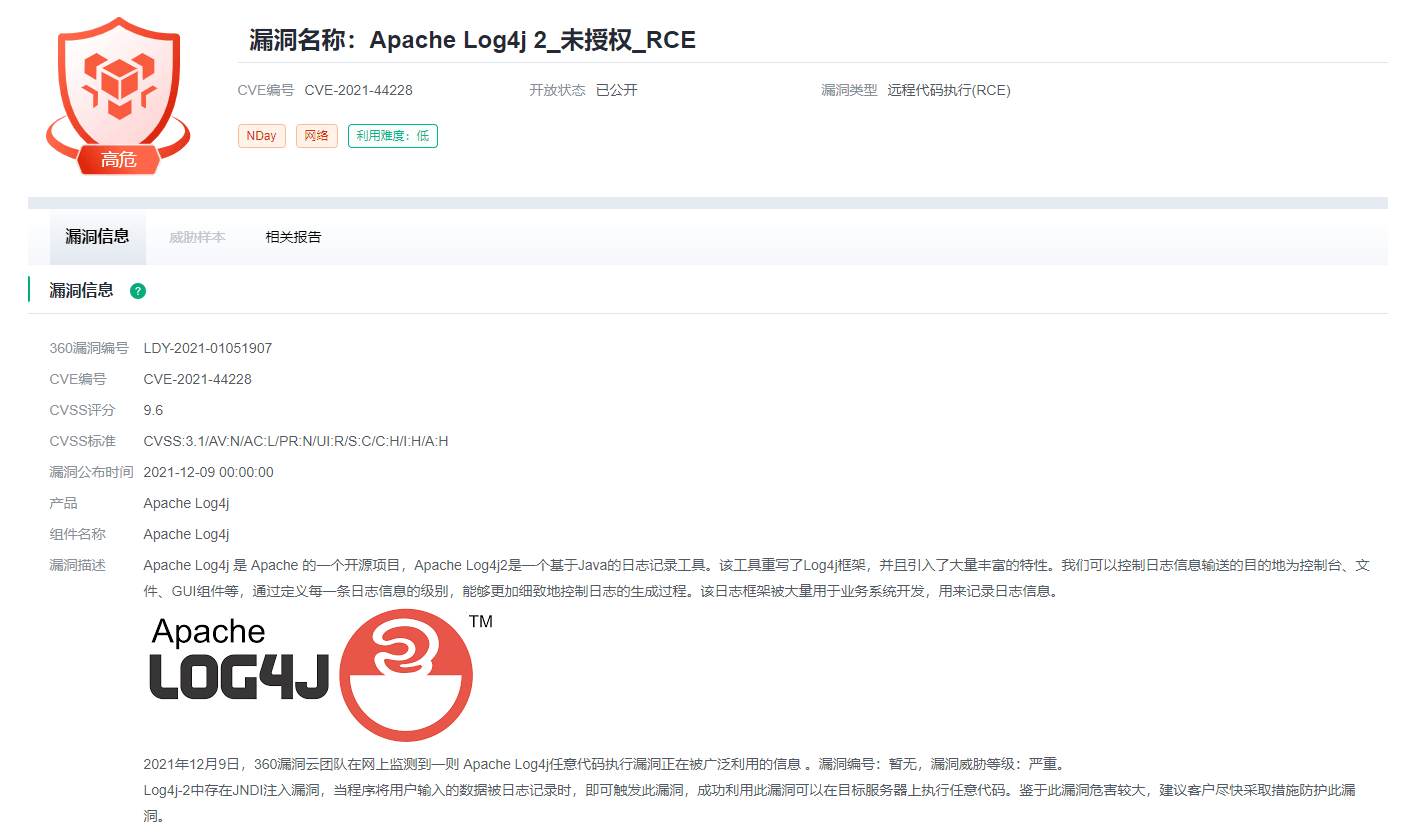This screenshot has height=829, width=1416.
Task: Click the 远程代码执行(RCE) vulnerability type value
Action: [x=949, y=90]
